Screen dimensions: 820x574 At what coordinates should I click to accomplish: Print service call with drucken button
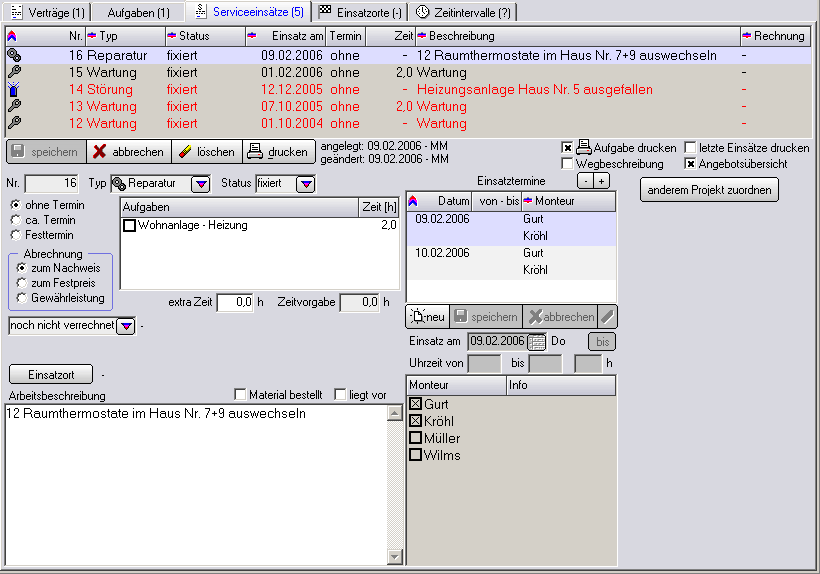(277, 152)
